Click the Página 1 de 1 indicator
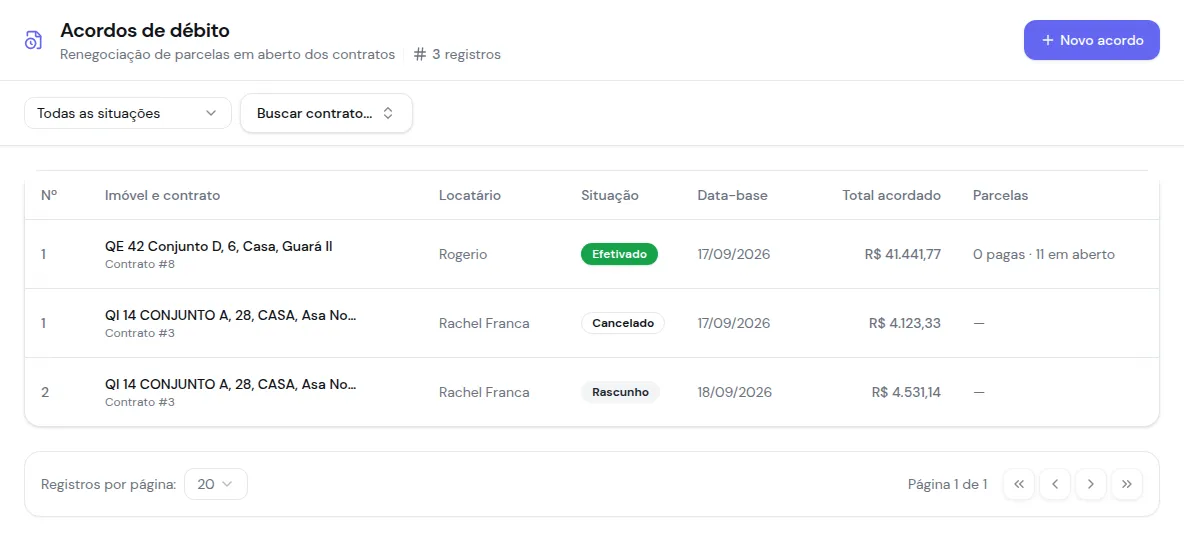 coord(948,484)
